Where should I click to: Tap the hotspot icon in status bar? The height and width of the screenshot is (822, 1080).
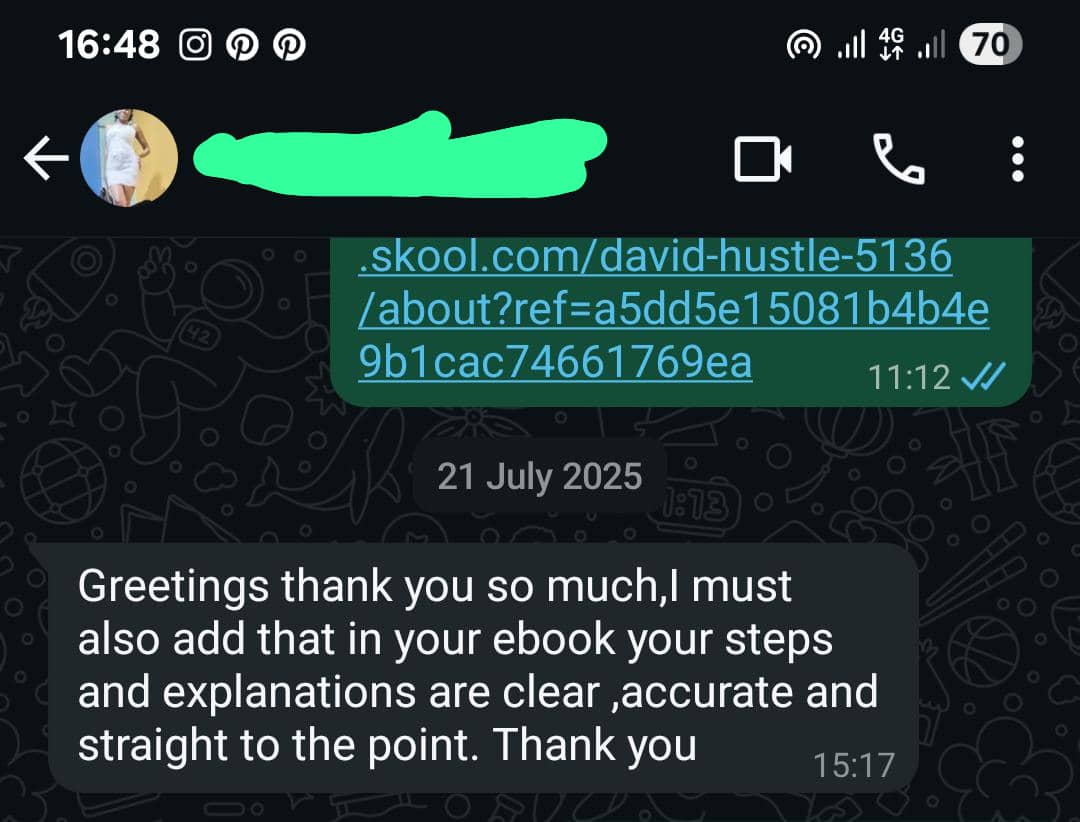tap(803, 45)
